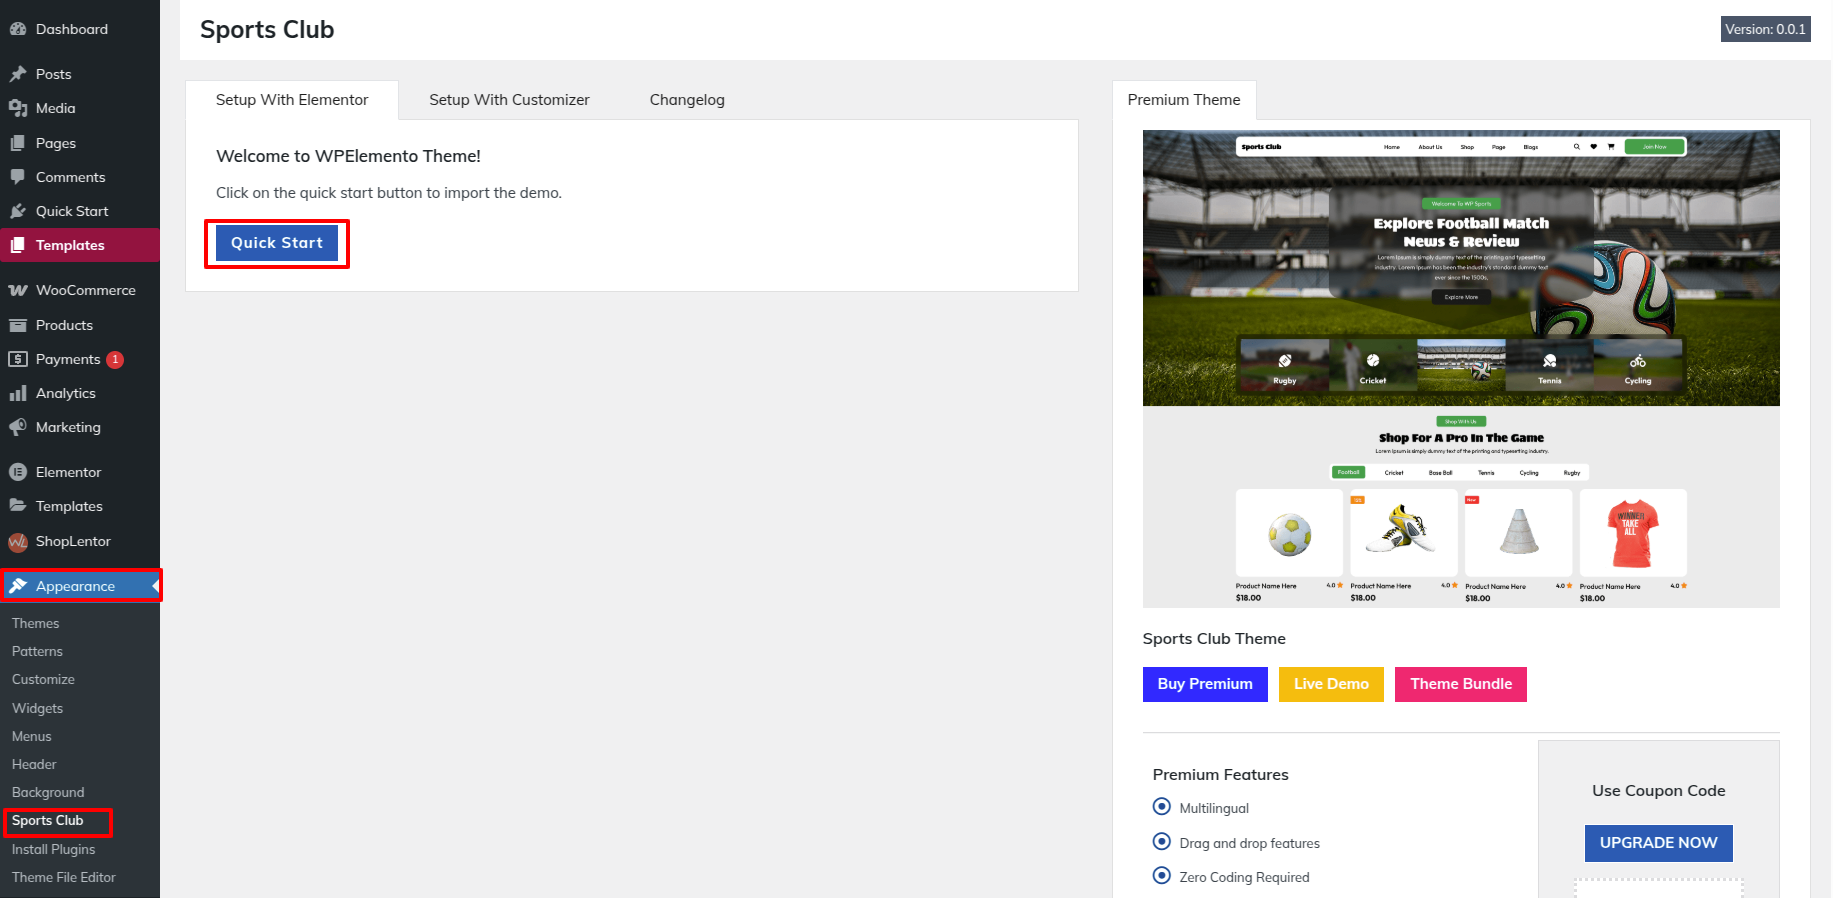Viewport: 1833px width, 898px height.
Task: Click the WooCommerce logo icon
Action: coord(18,290)
